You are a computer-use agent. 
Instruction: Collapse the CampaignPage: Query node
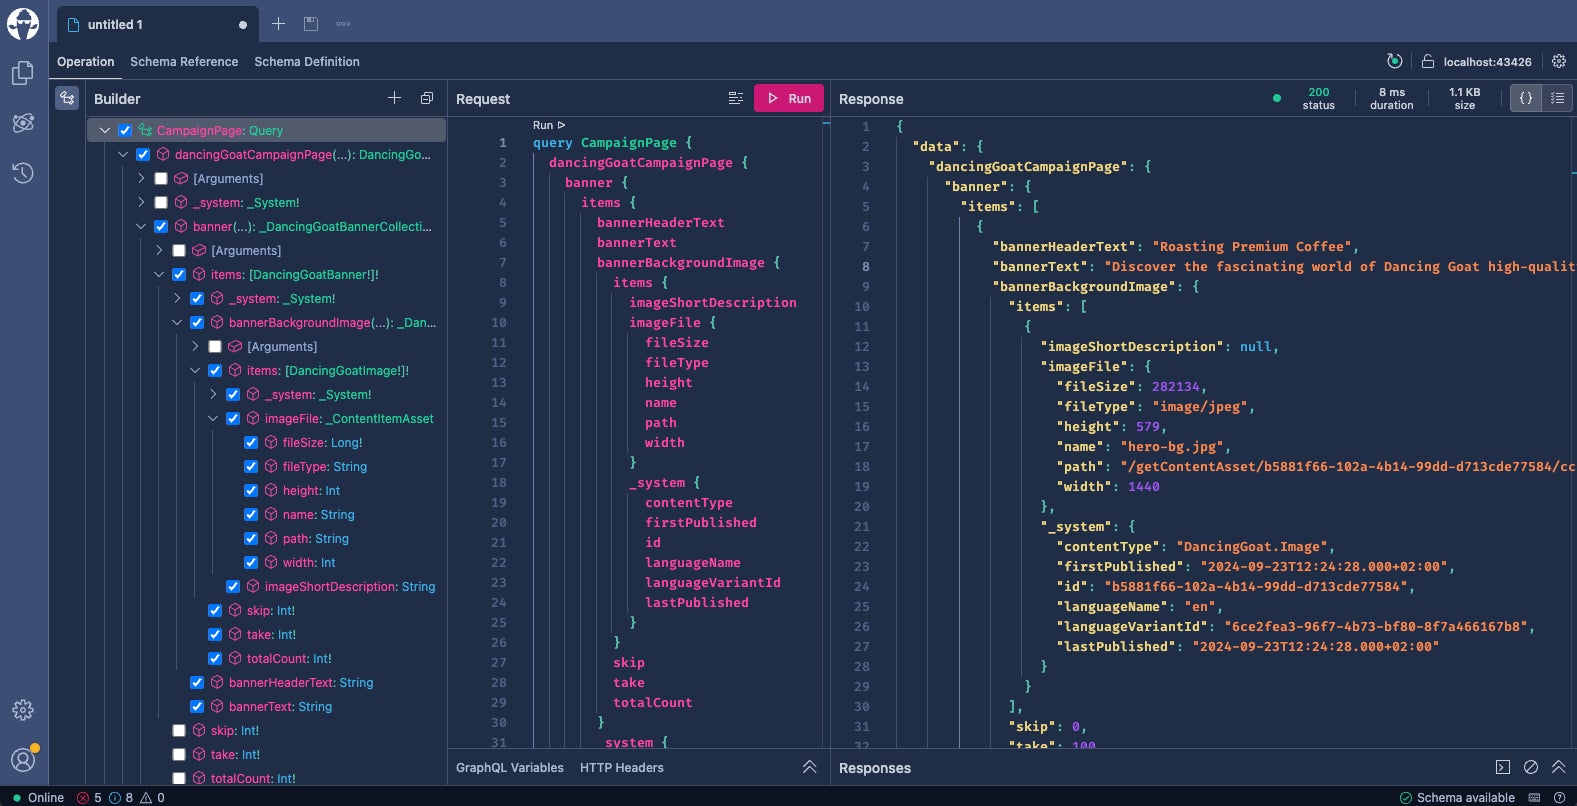(x=105, y=130)
